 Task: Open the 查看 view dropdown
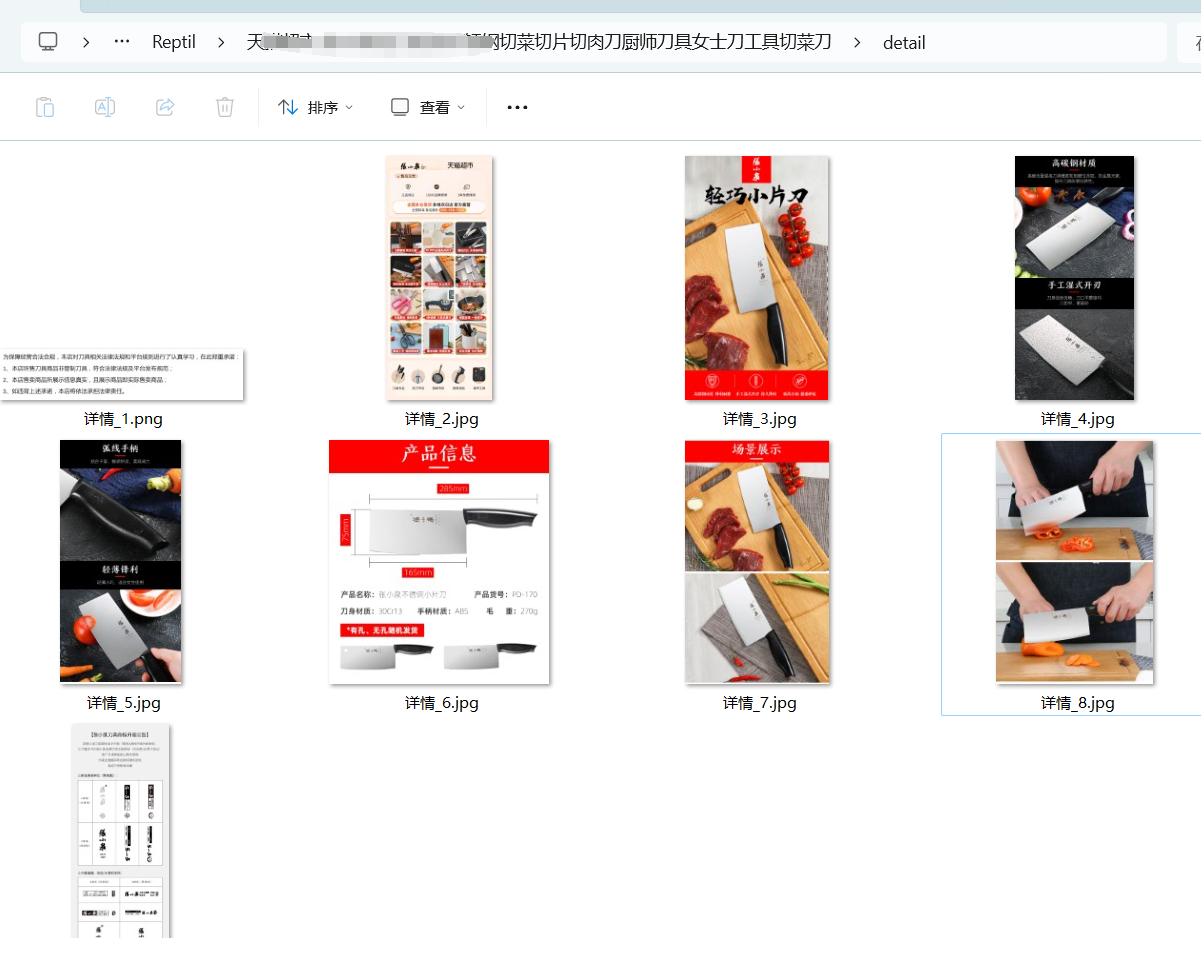pos(428,107)
